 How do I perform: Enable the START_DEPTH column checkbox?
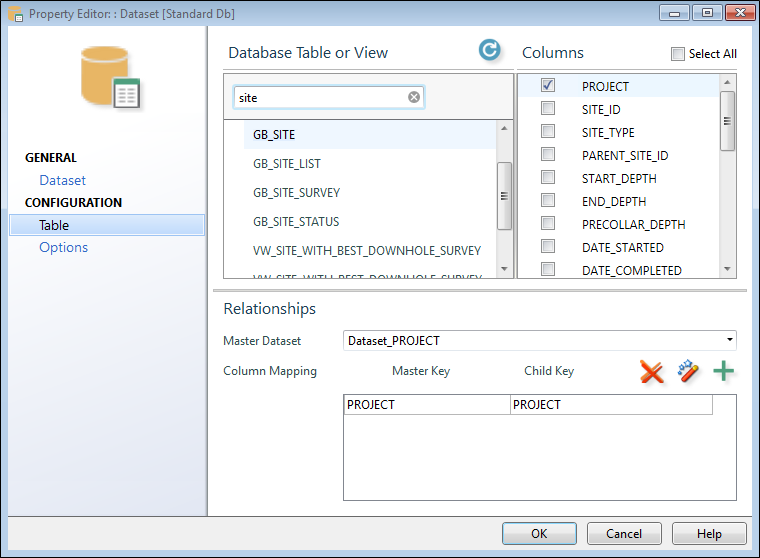point(548,177)
